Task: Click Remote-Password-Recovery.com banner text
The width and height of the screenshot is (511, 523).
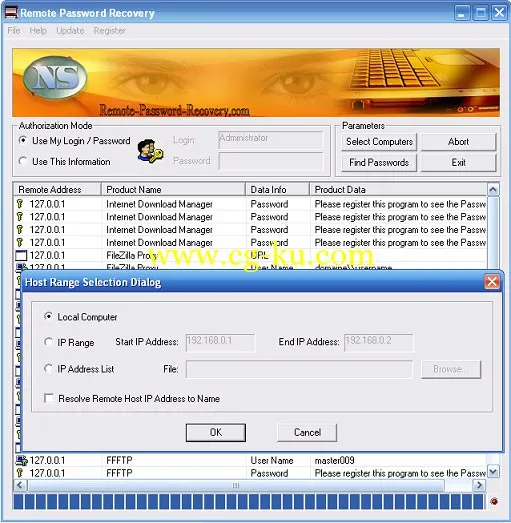Action: click(174, 110)
